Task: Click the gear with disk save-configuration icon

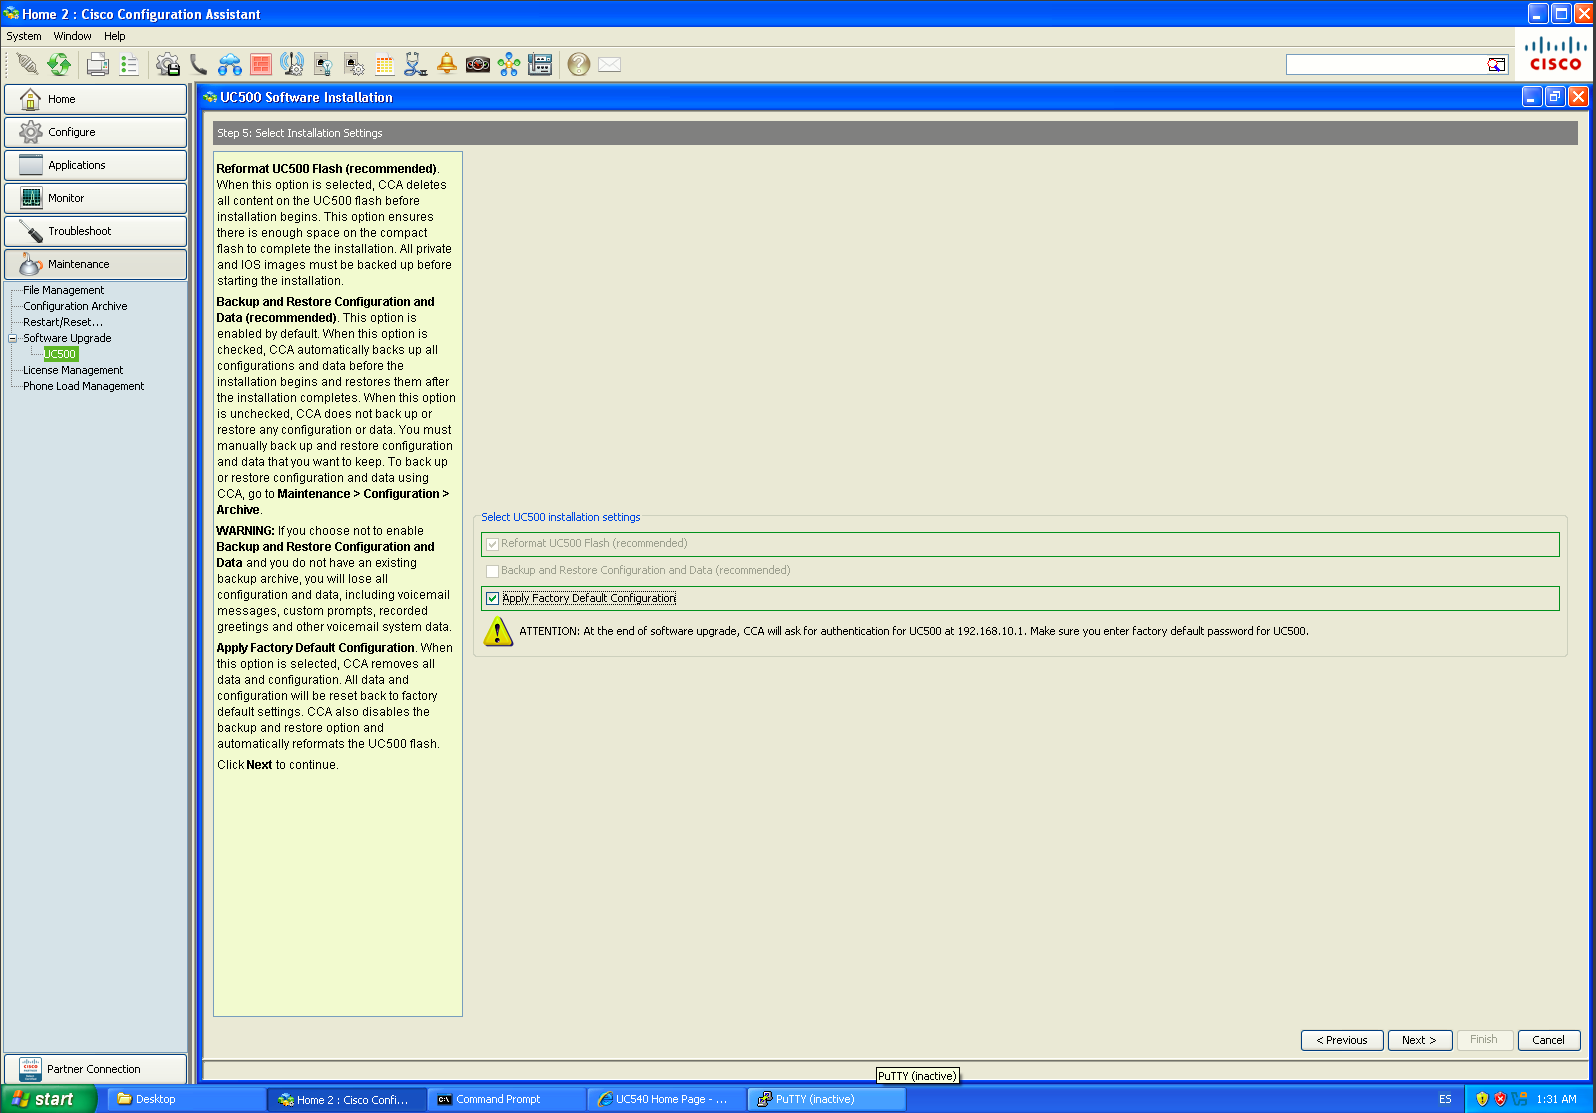Action: (168, 64)
